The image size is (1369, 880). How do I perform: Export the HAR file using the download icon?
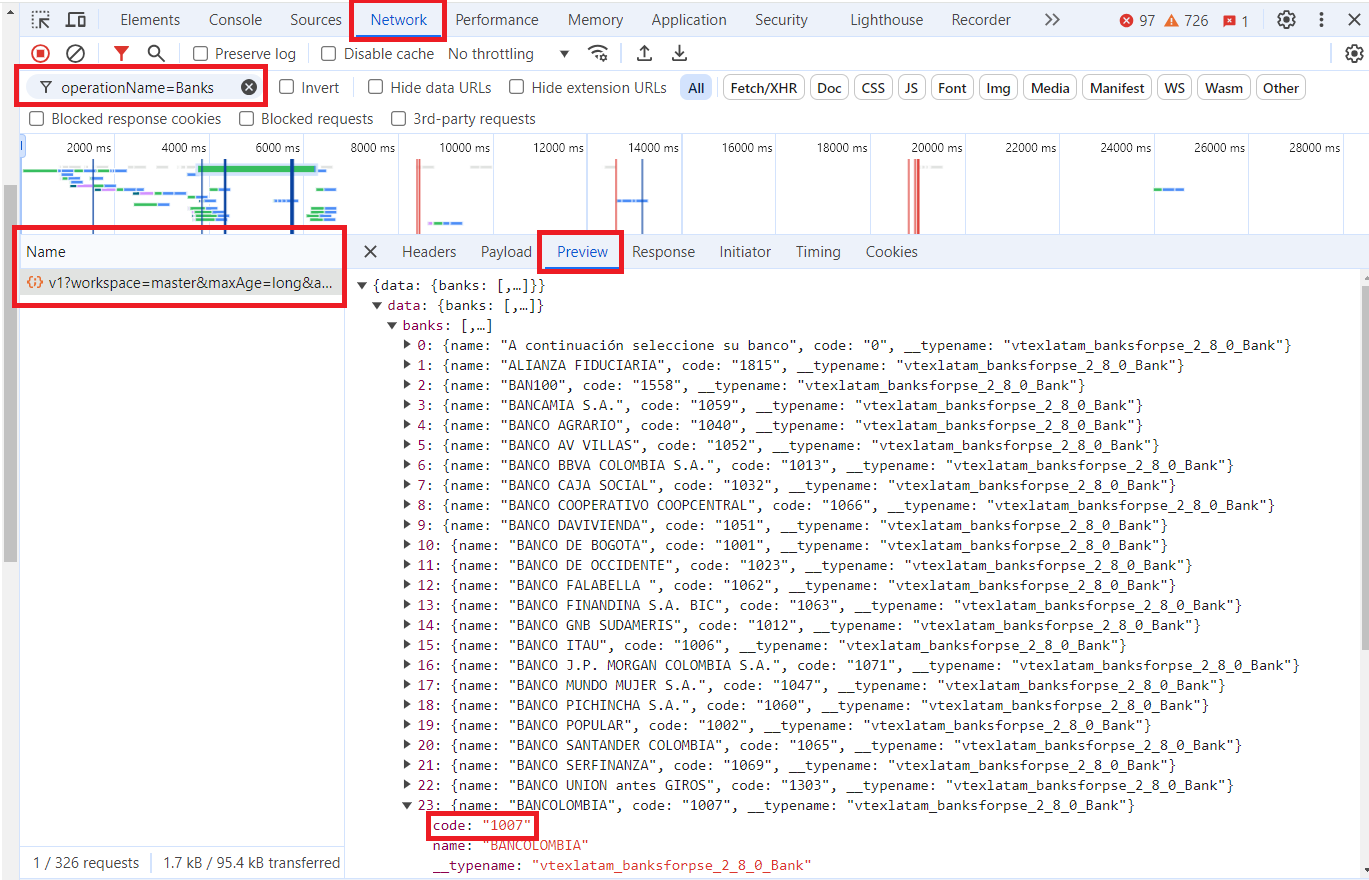point(681,53)
